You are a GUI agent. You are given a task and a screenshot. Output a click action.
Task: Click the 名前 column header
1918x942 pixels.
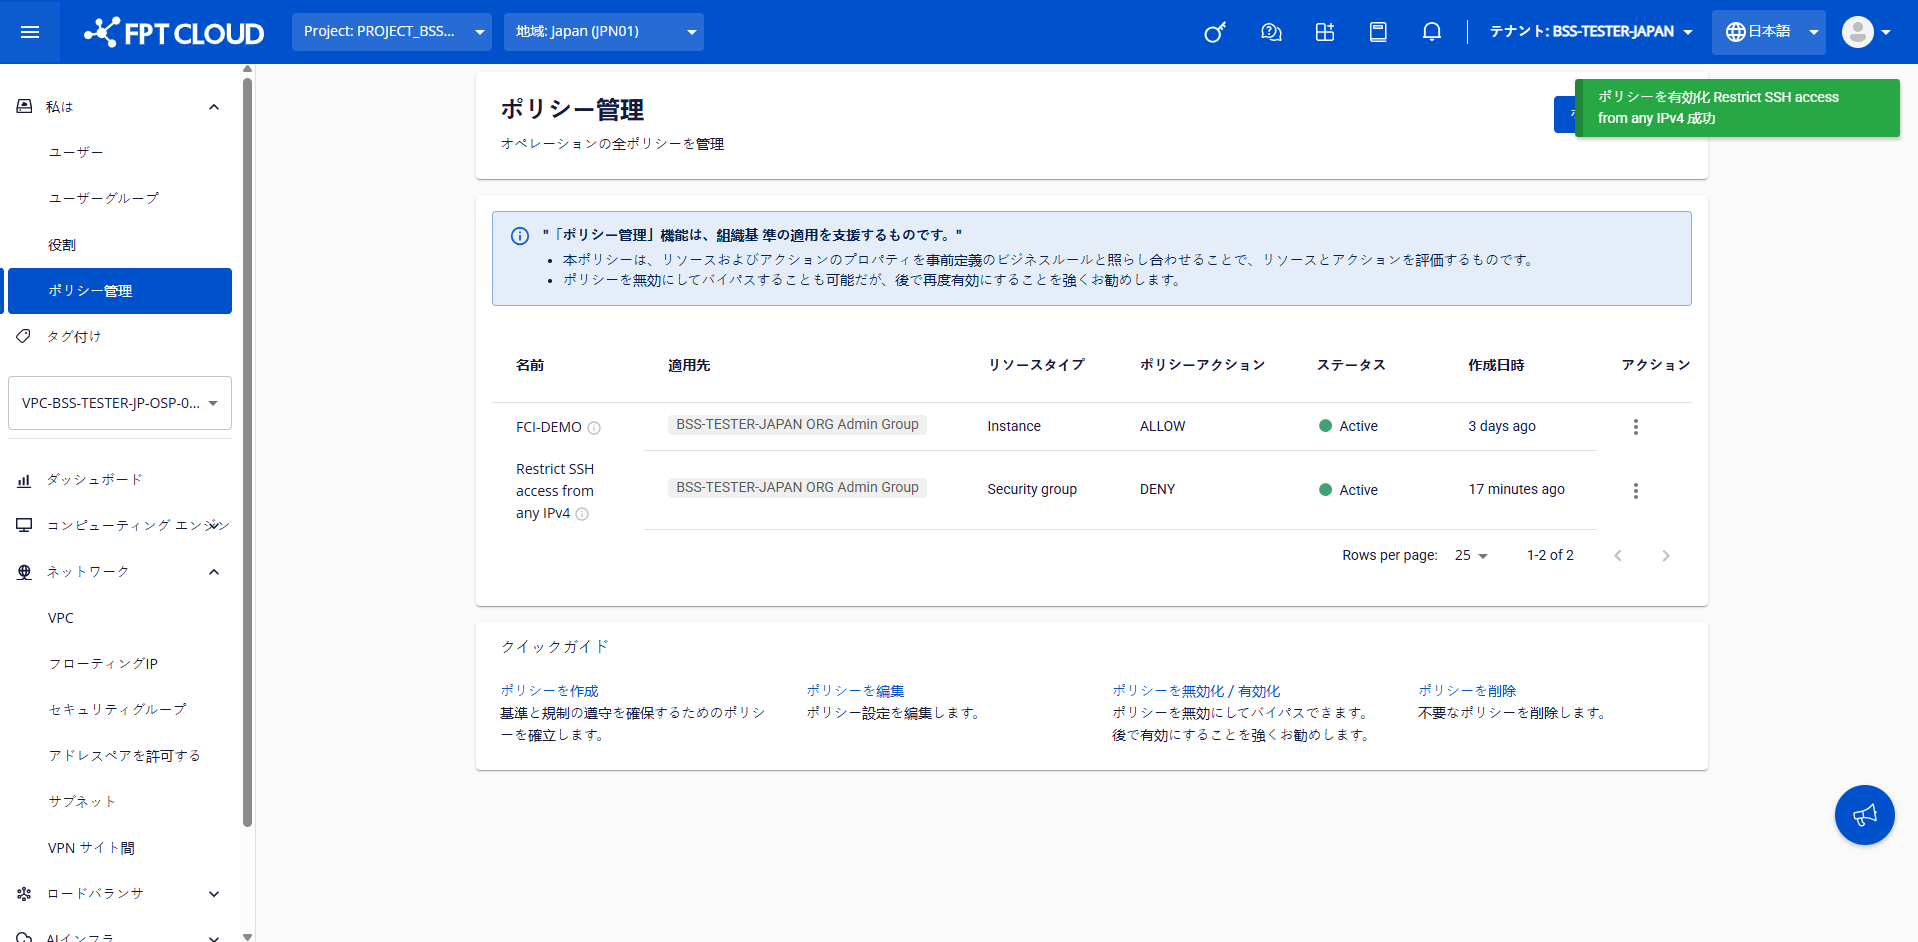coord(530,366)
